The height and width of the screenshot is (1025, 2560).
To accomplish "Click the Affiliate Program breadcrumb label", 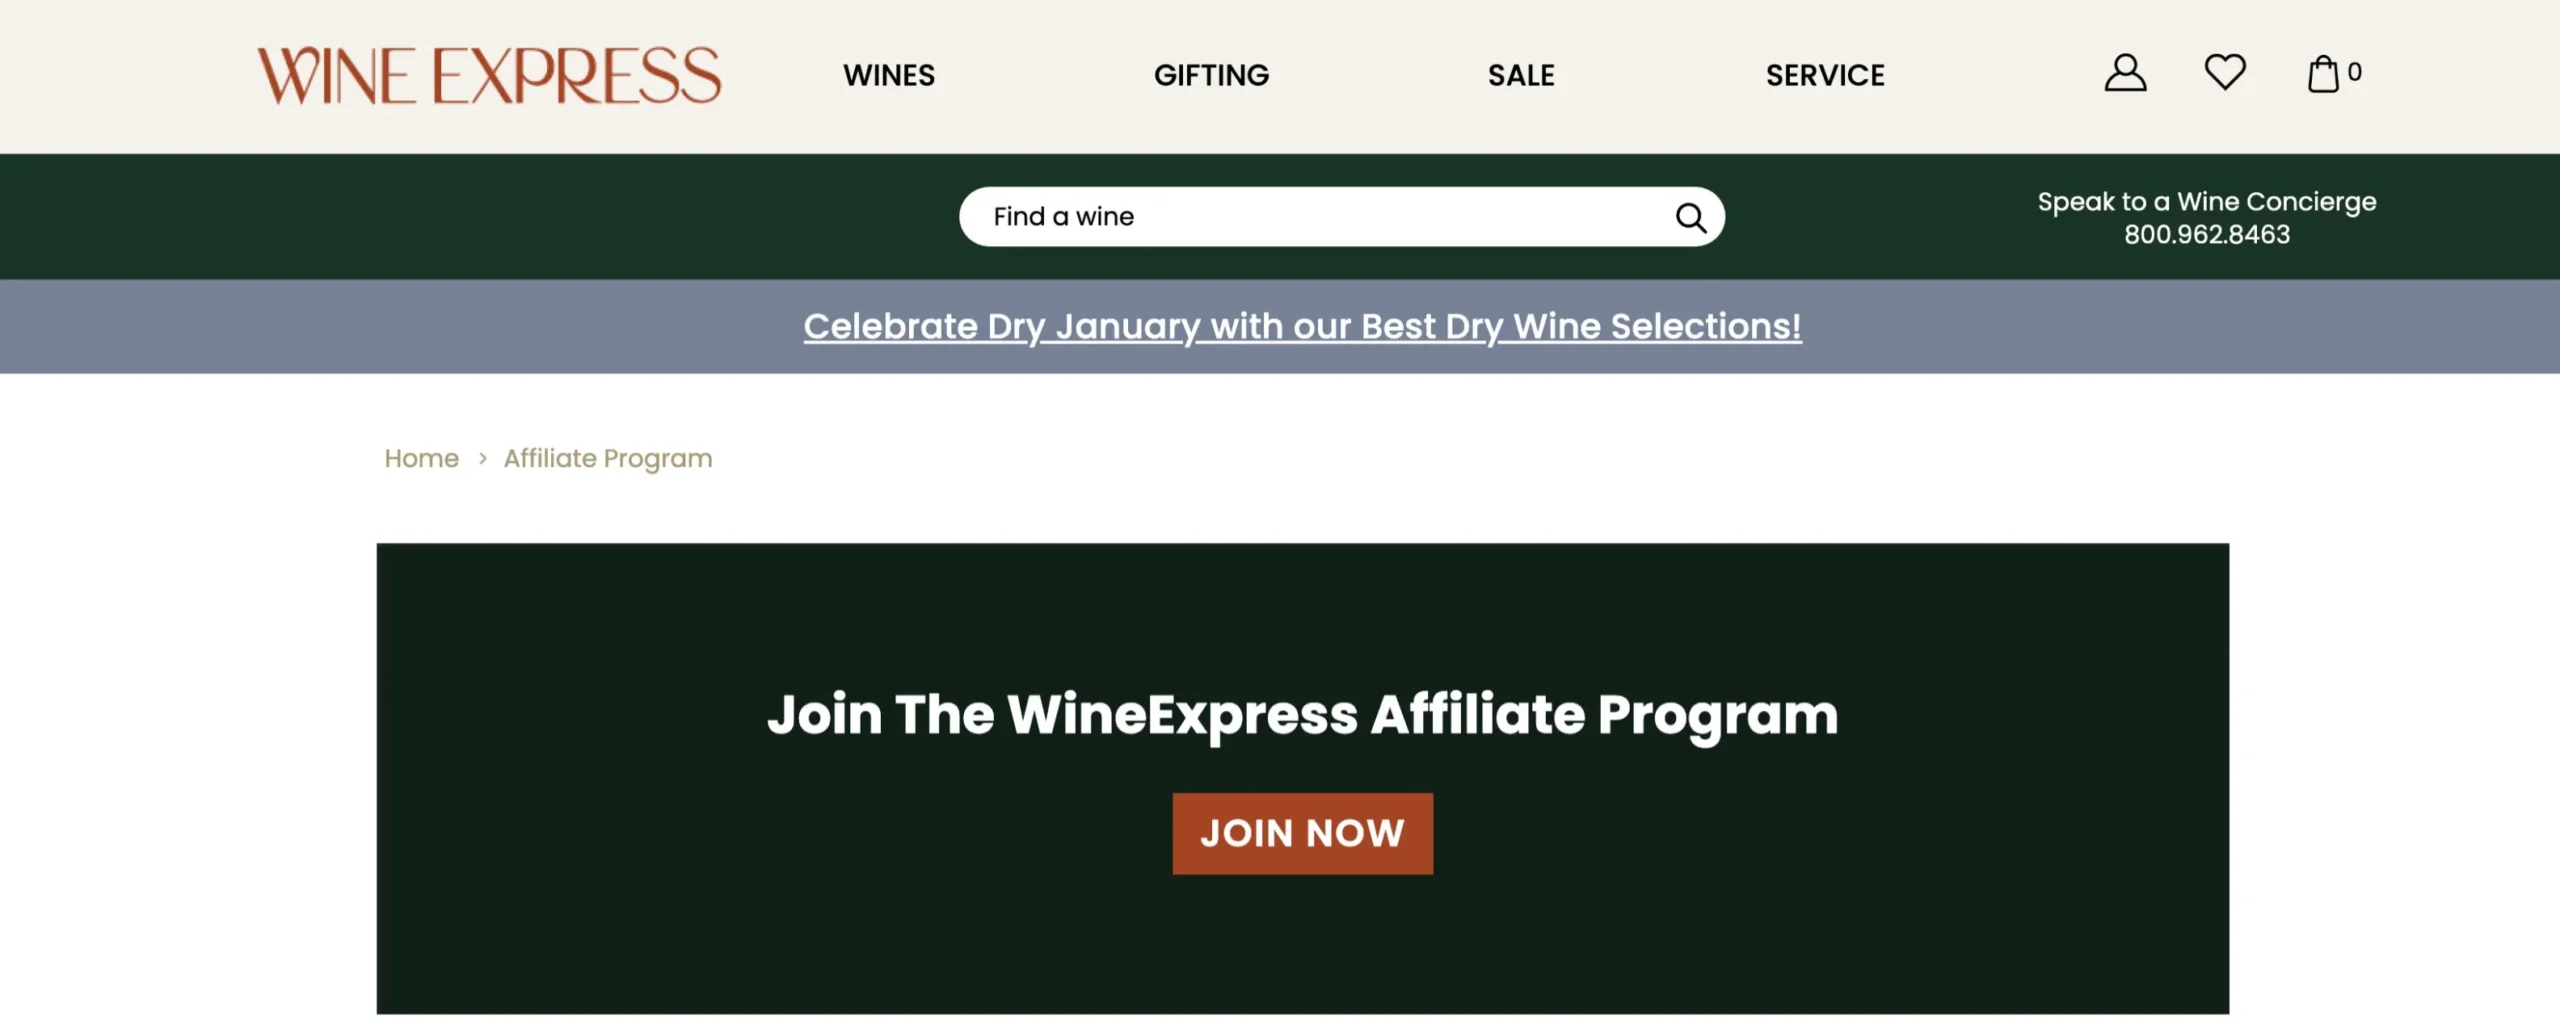I will (606, 458).
